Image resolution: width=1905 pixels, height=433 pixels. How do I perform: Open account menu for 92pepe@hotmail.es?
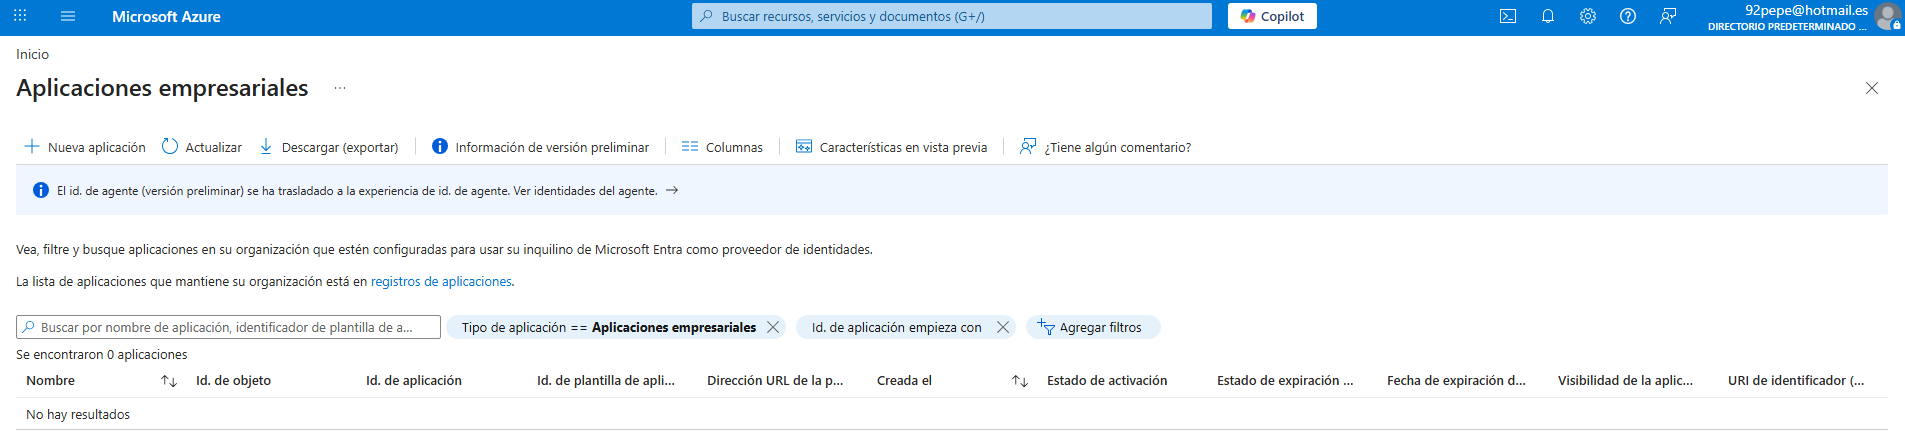(1802, 17)
